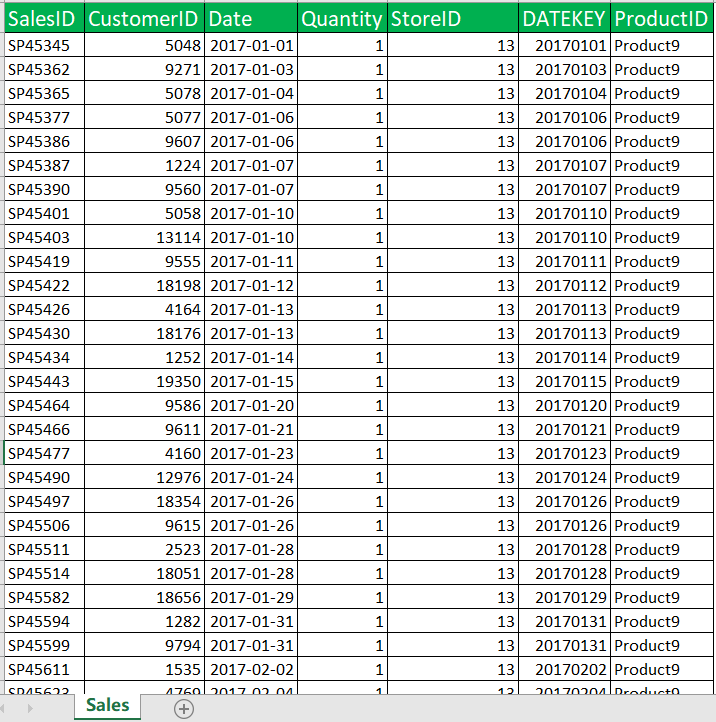Image resolution: width=716 pixels, height=722 pixels.
Task: Click date cell 2017-01-01
Action: [251, 45]
